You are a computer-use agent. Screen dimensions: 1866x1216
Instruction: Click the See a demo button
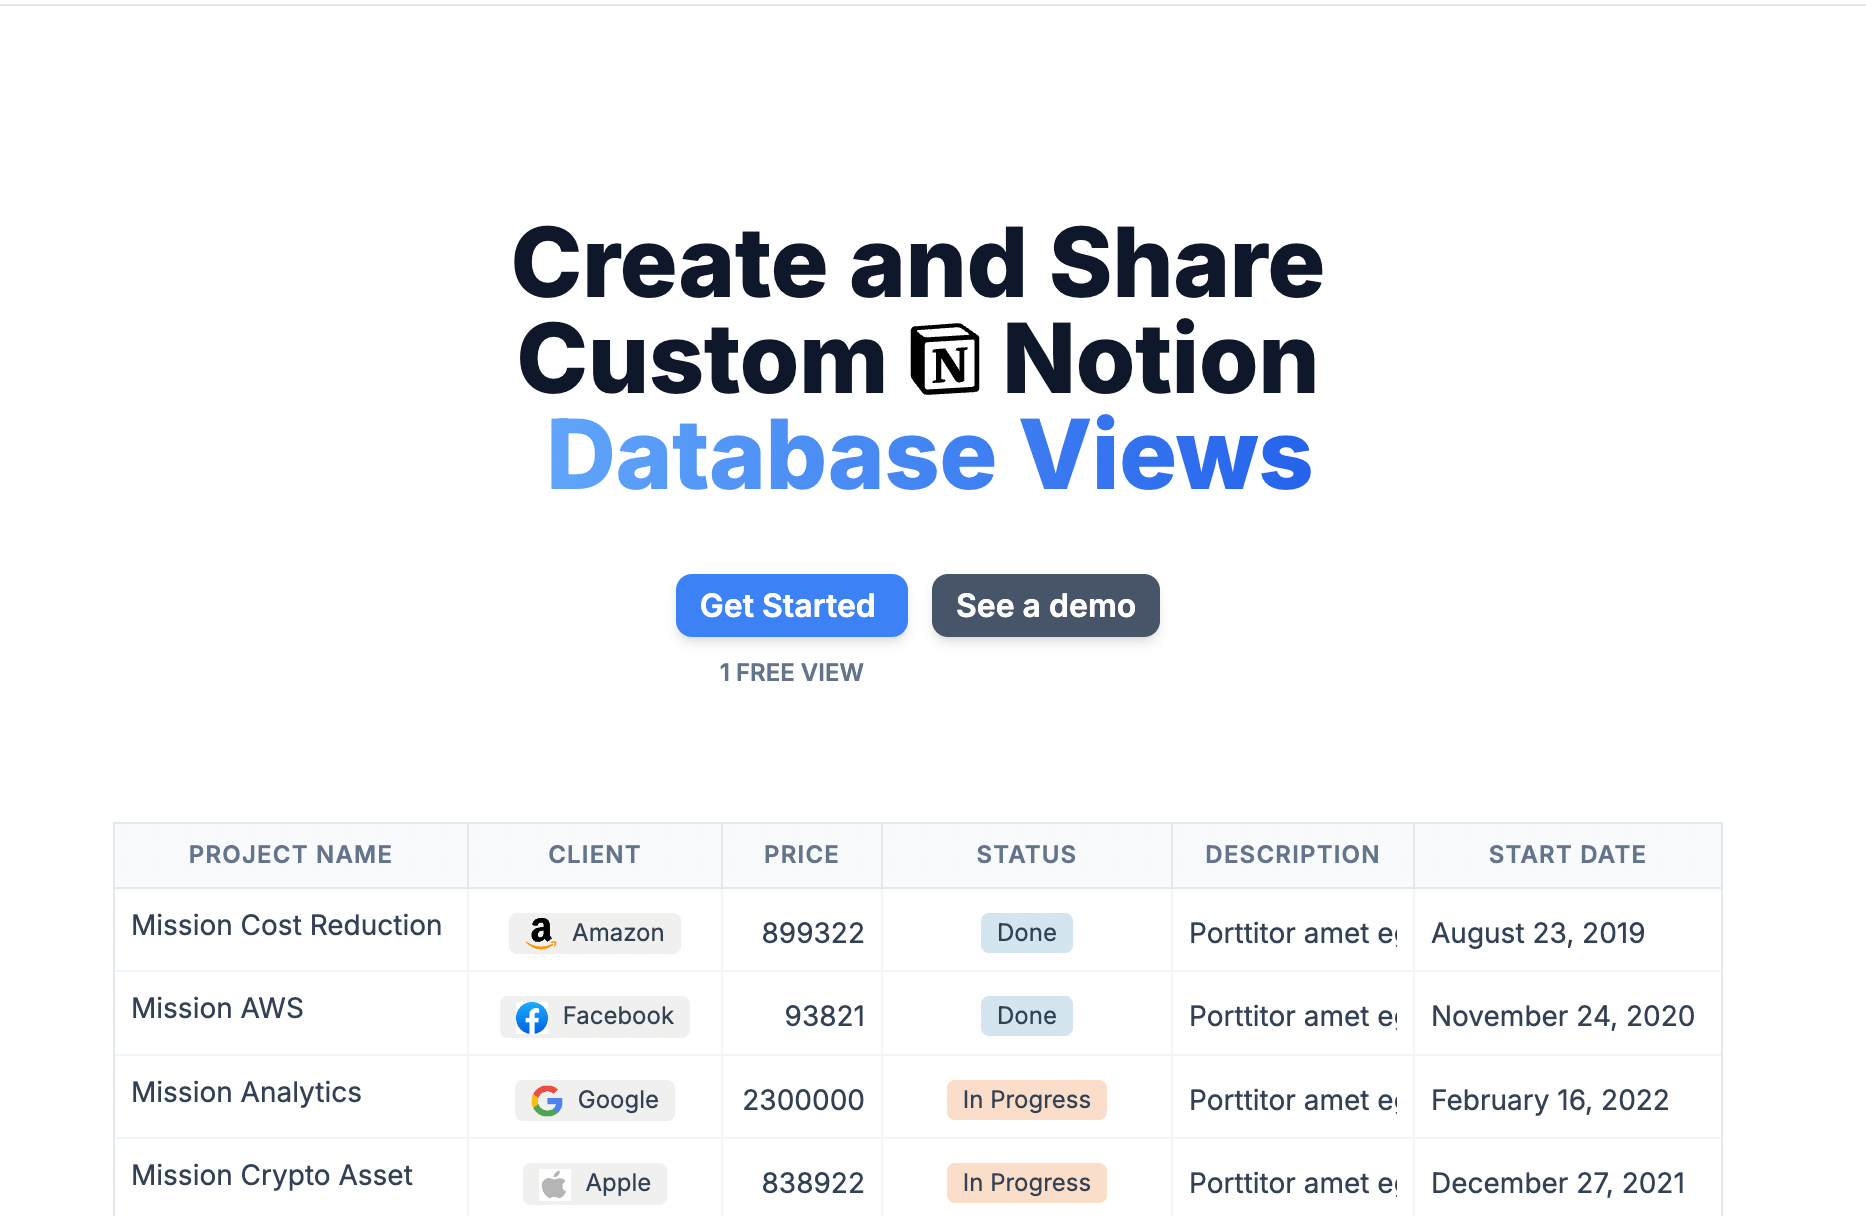(1045, 605)
